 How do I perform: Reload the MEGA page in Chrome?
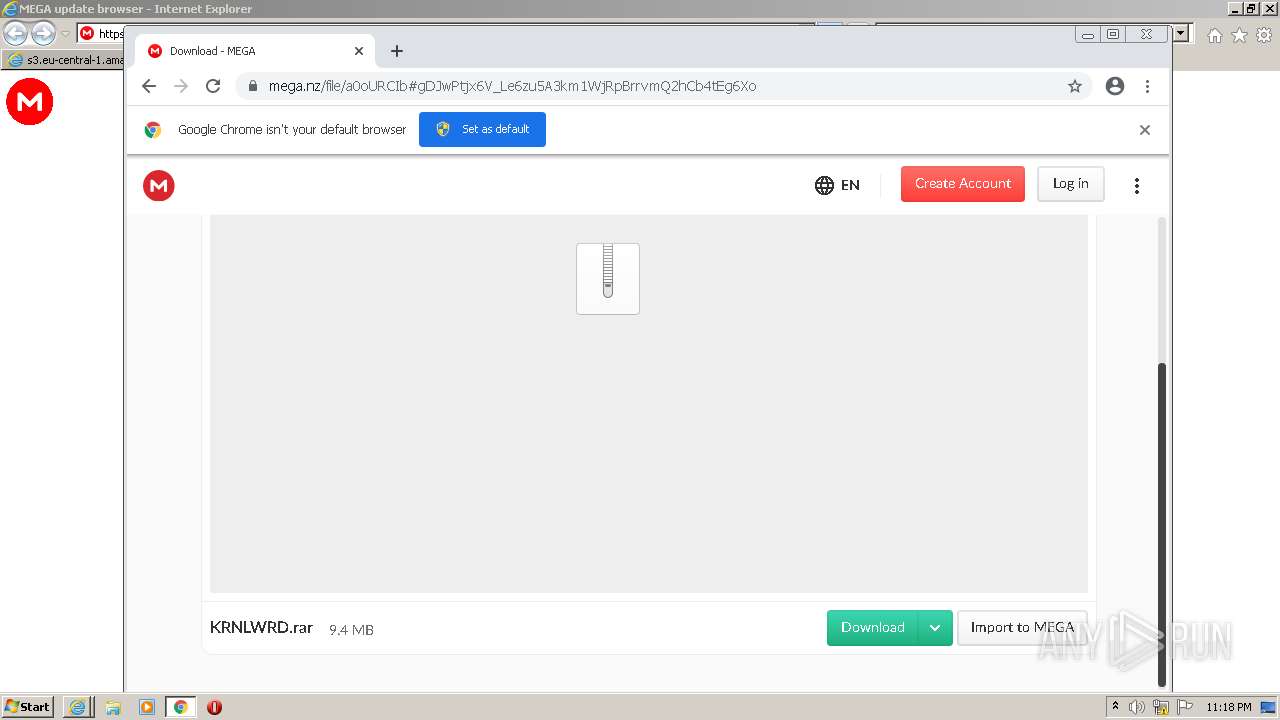[213, 86]
